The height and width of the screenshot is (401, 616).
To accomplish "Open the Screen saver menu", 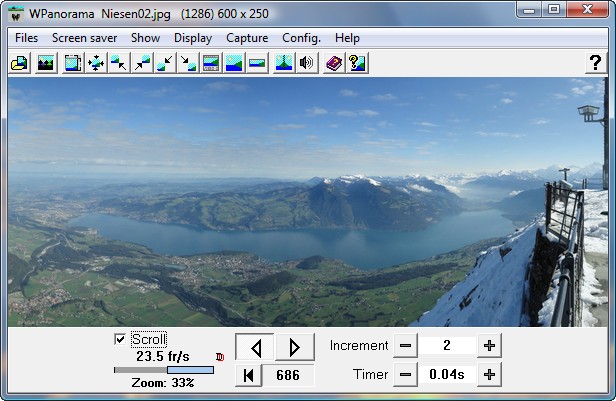I will point(84,38).
